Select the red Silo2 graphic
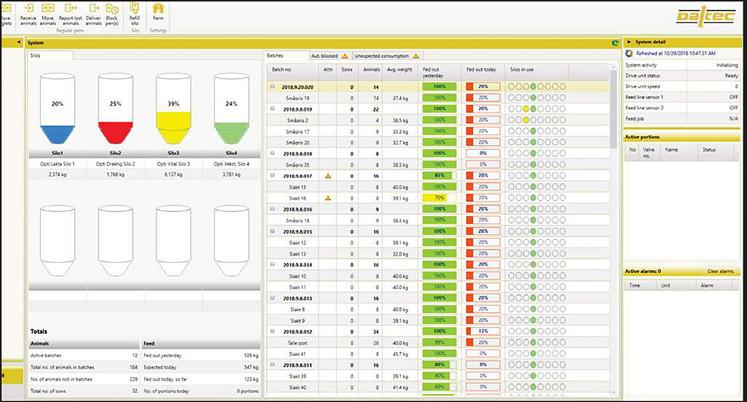Screen dimensions: 747x402 [x=115, y=109]
